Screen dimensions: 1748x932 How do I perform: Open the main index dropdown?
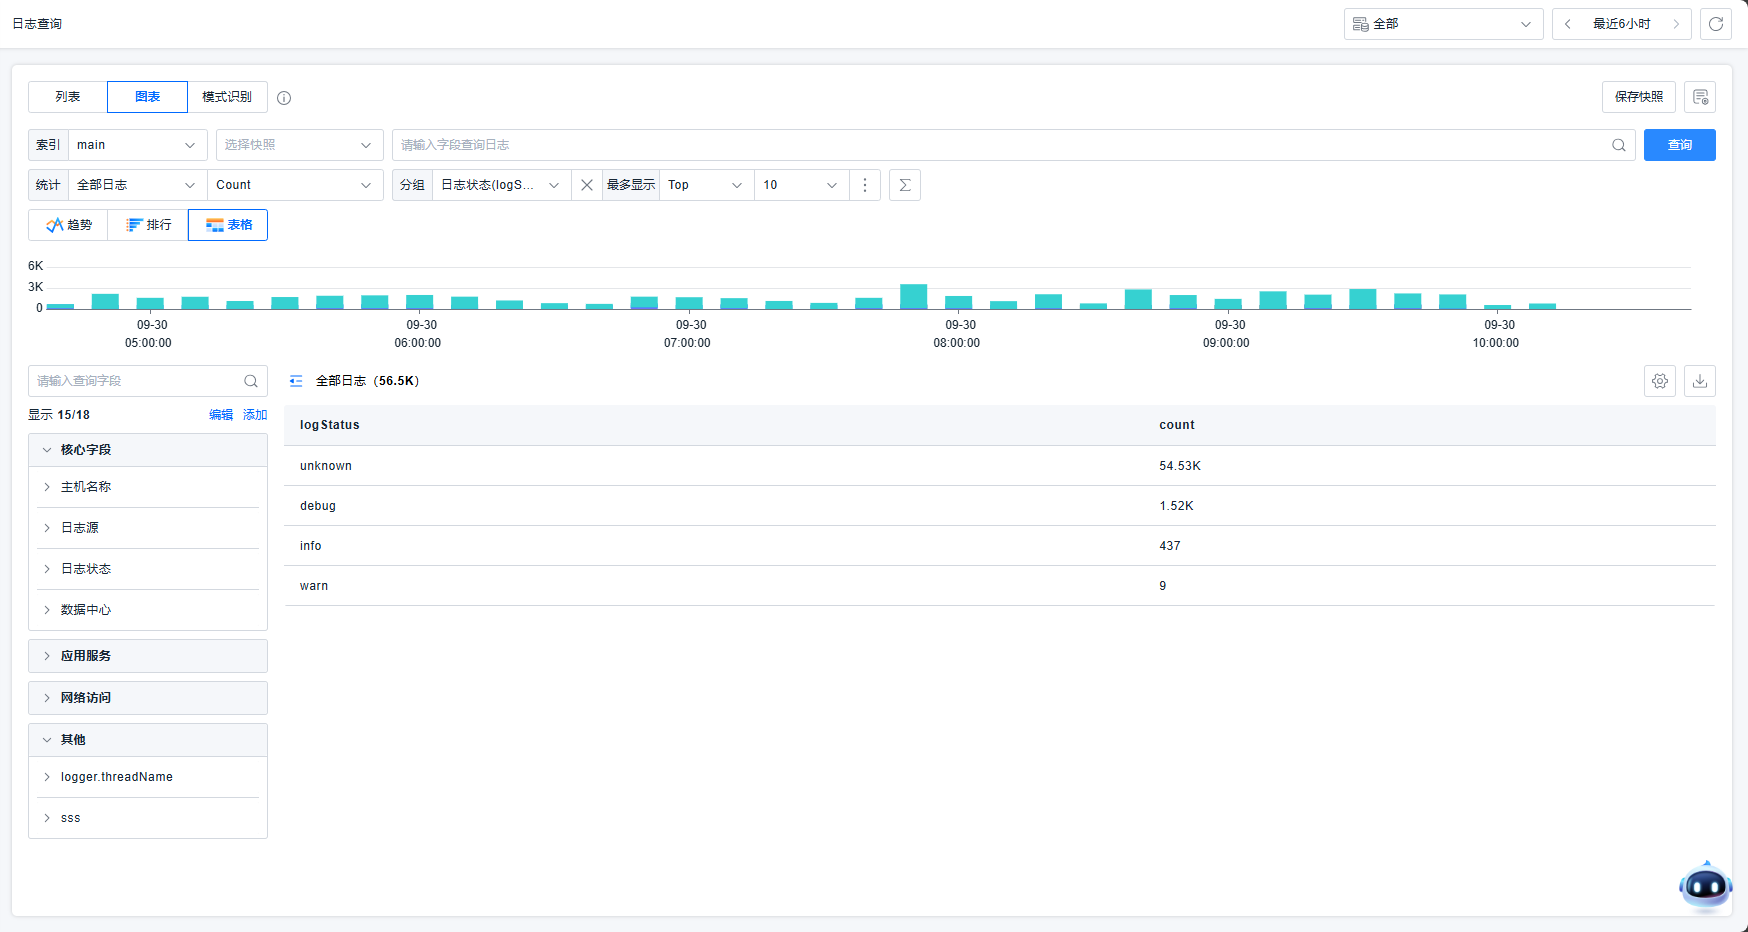tap(136, 145)
